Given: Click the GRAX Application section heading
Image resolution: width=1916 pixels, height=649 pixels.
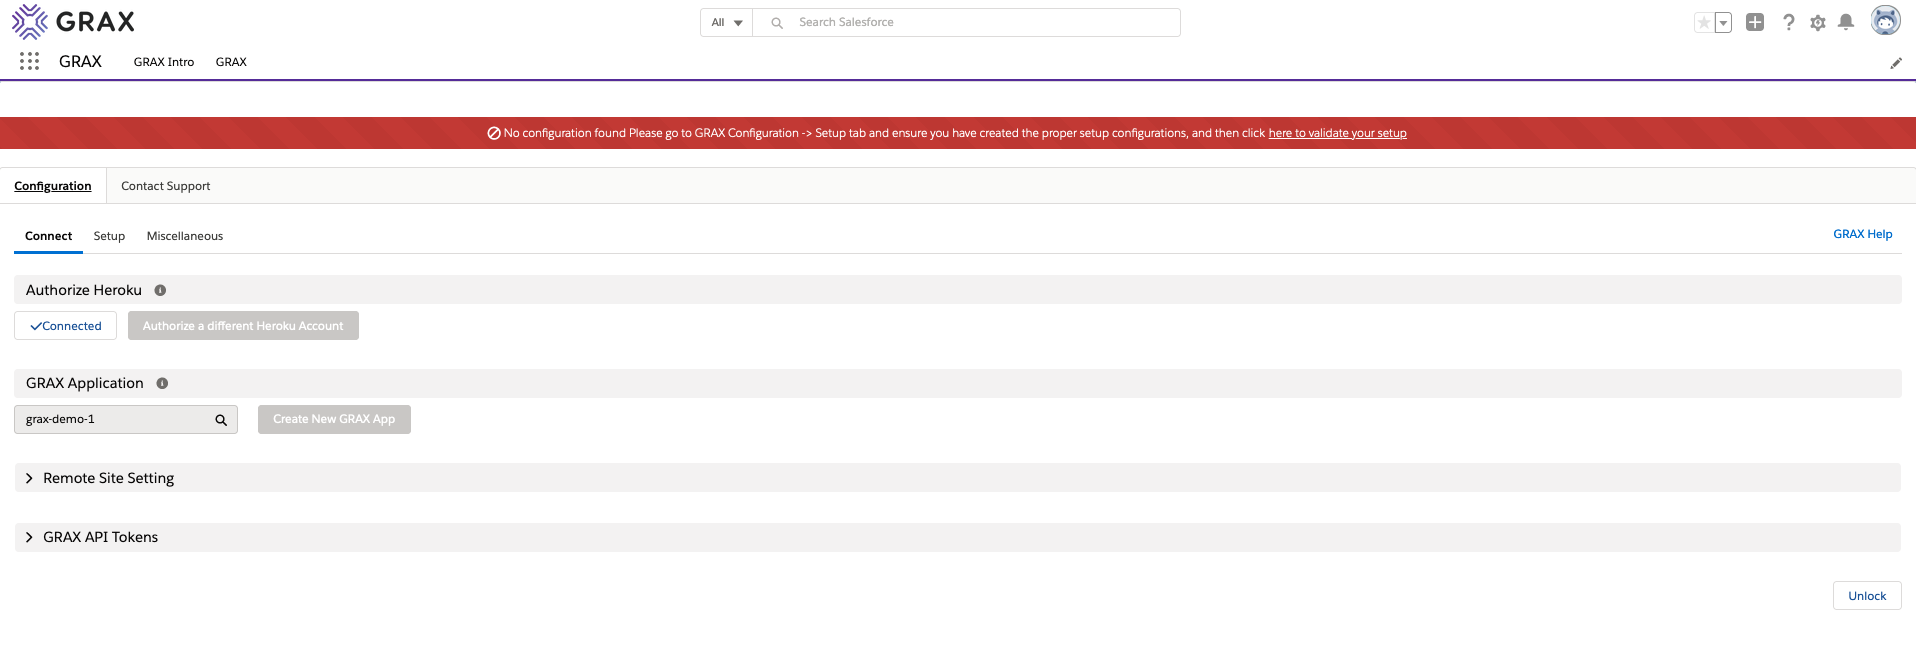Looking at the screenshot, I should click(x=85, y=383).
